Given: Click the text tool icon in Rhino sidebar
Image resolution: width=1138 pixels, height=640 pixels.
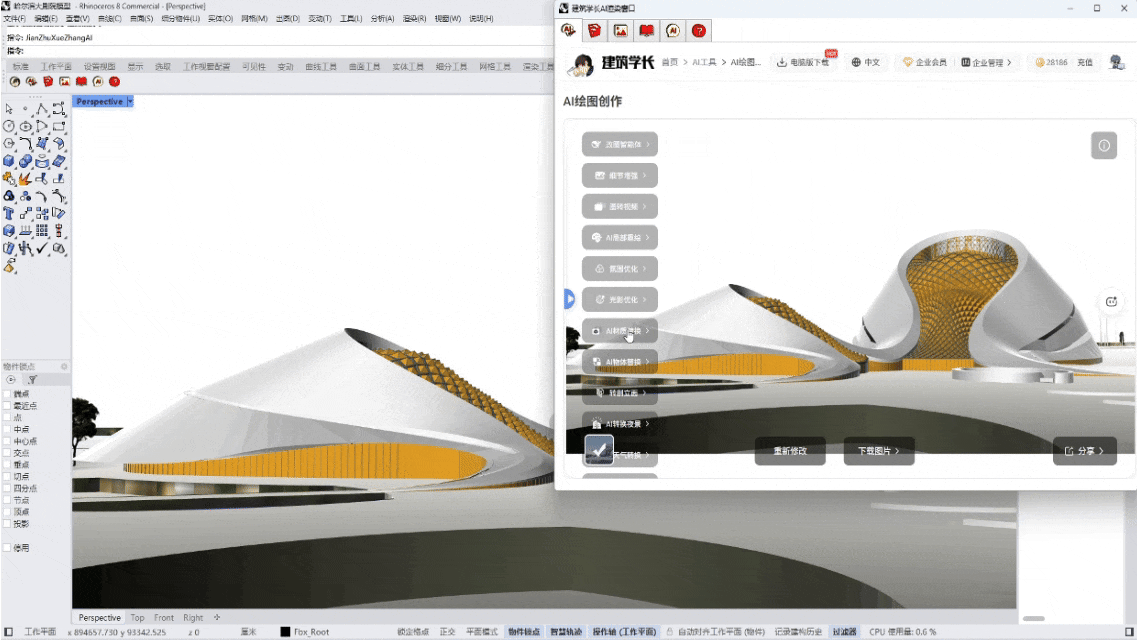Looking at the screenshot, I should (9, 213).
